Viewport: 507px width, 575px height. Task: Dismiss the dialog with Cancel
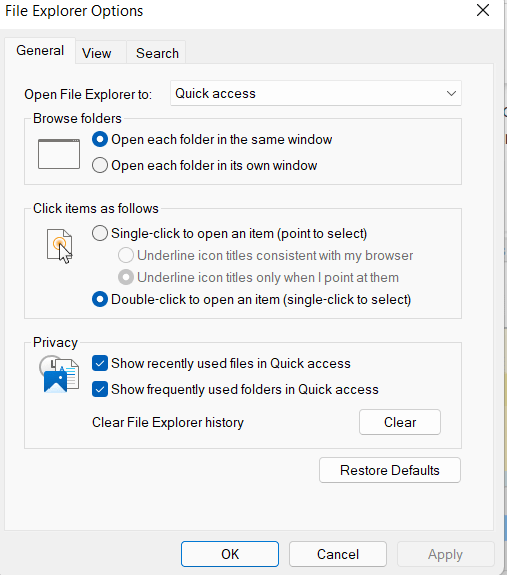(338, 554)
